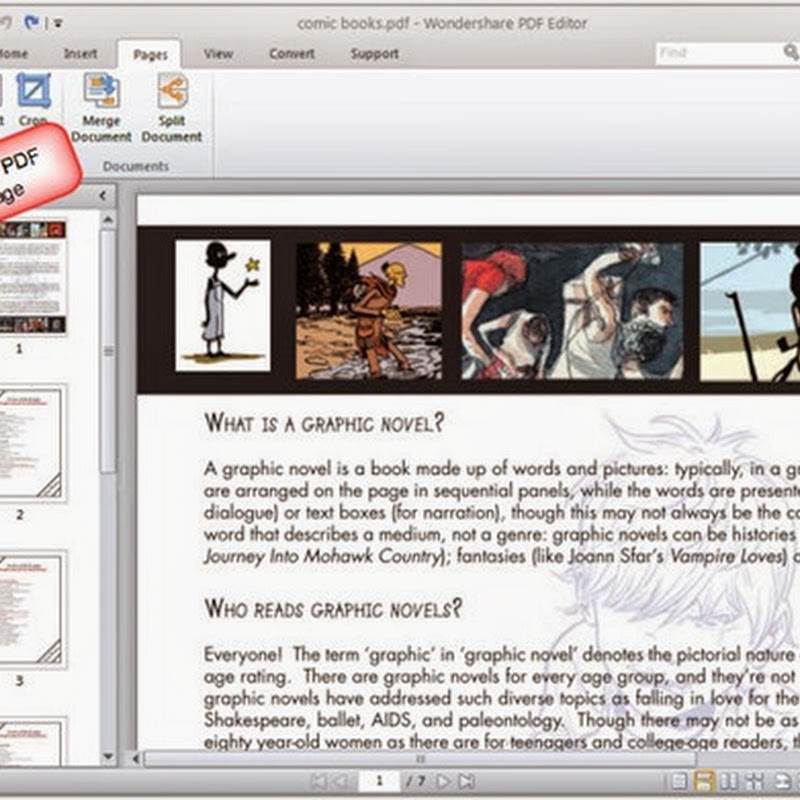The image size is (800, 800).
Task: Switch to single page view mode icon
Action: tap(679, 781)
